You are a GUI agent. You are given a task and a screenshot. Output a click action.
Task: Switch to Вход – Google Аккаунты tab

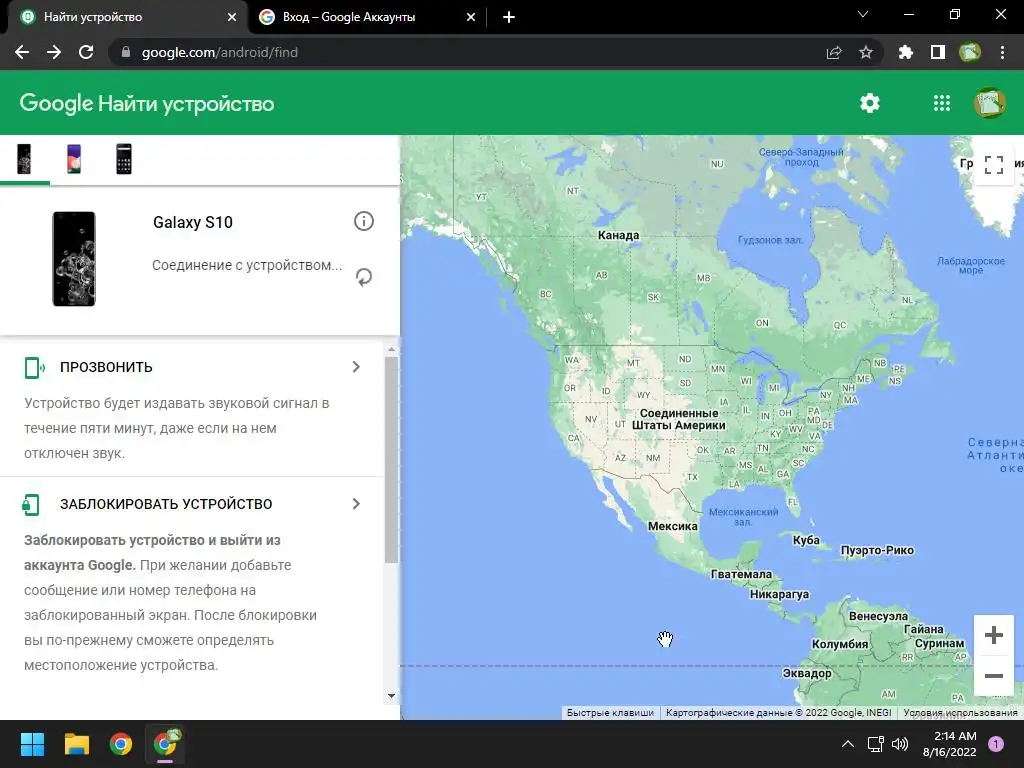point(366,17)
